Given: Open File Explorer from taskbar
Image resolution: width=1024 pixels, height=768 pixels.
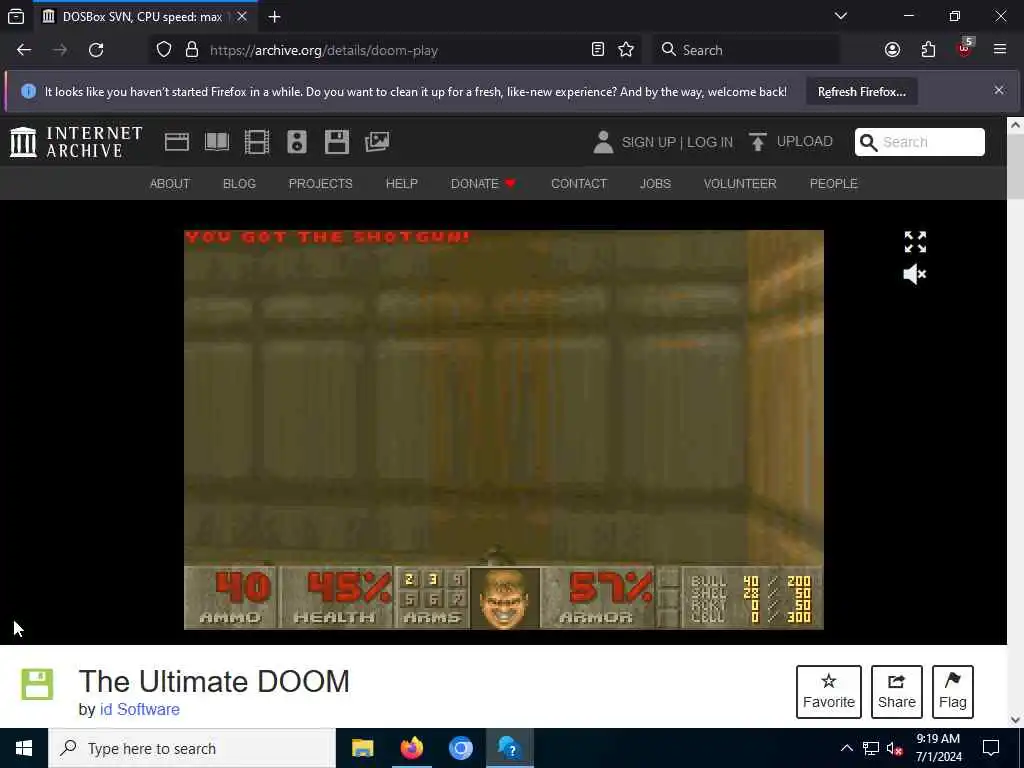Looking at the screenshot, I should (x=362, y=748).
